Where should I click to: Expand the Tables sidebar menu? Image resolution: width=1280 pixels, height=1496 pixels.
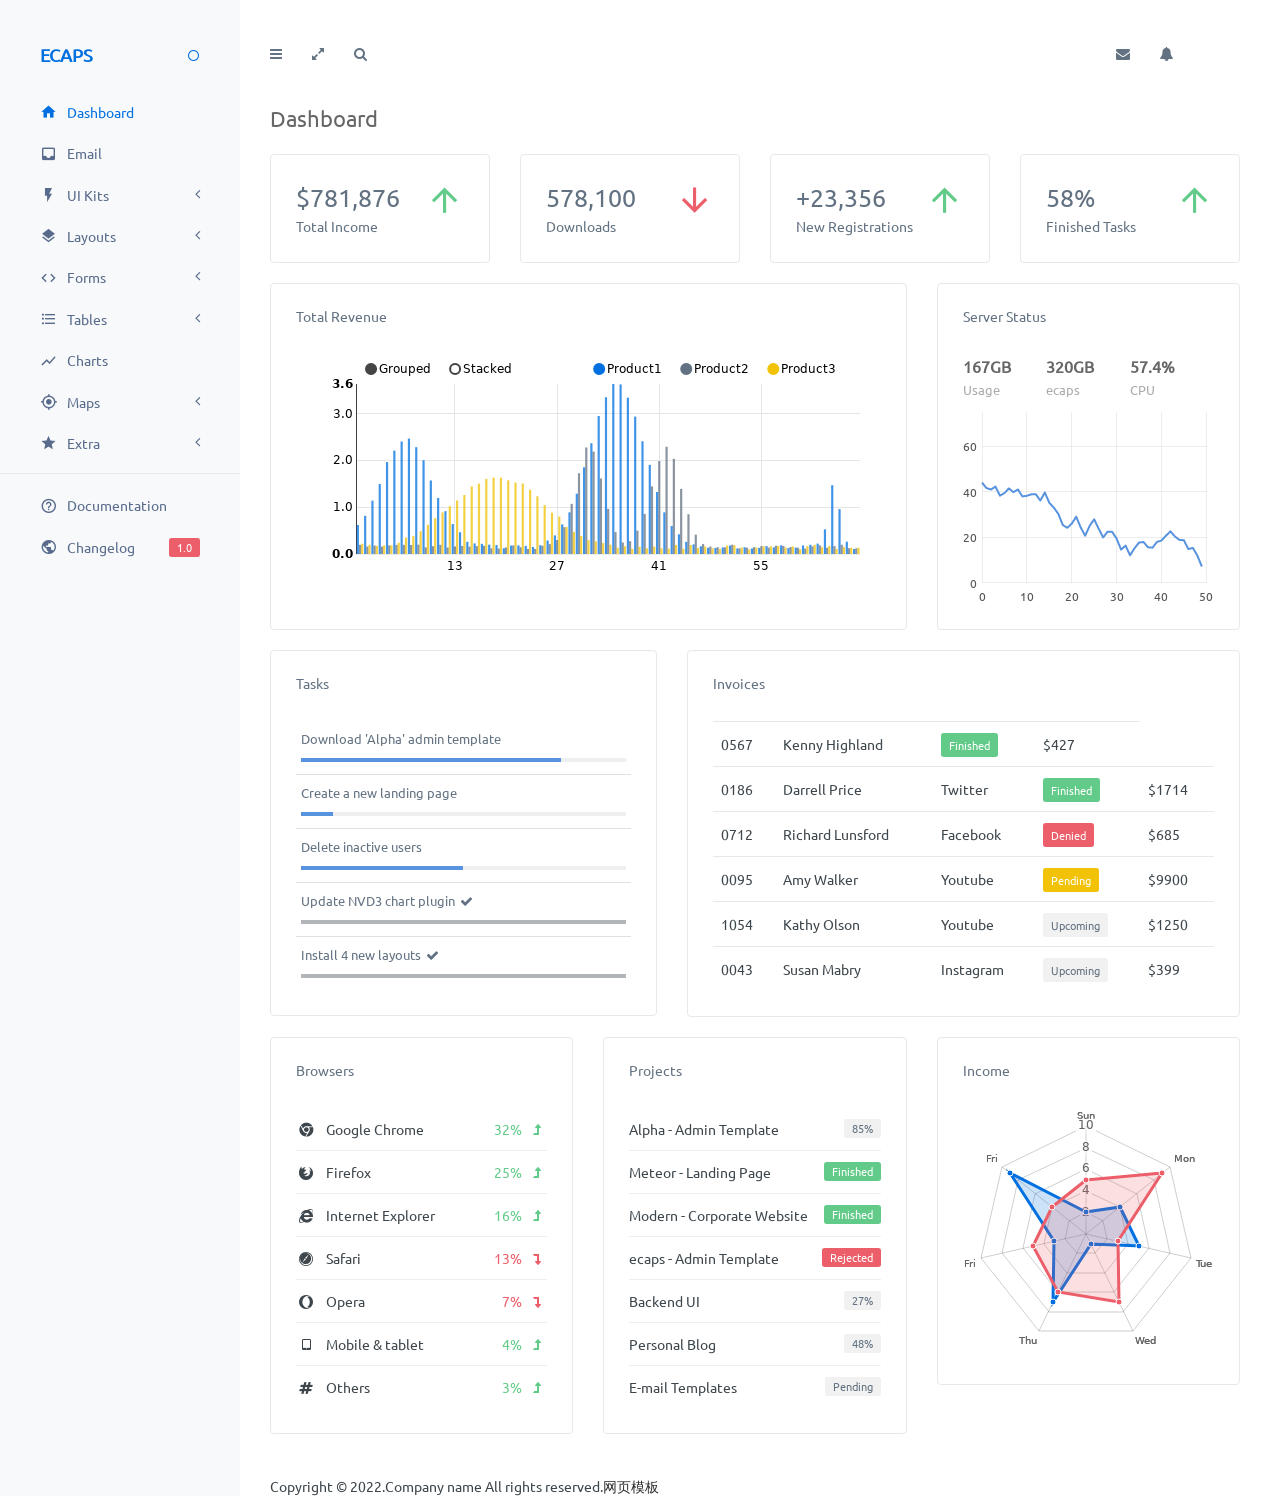(120, 320)
